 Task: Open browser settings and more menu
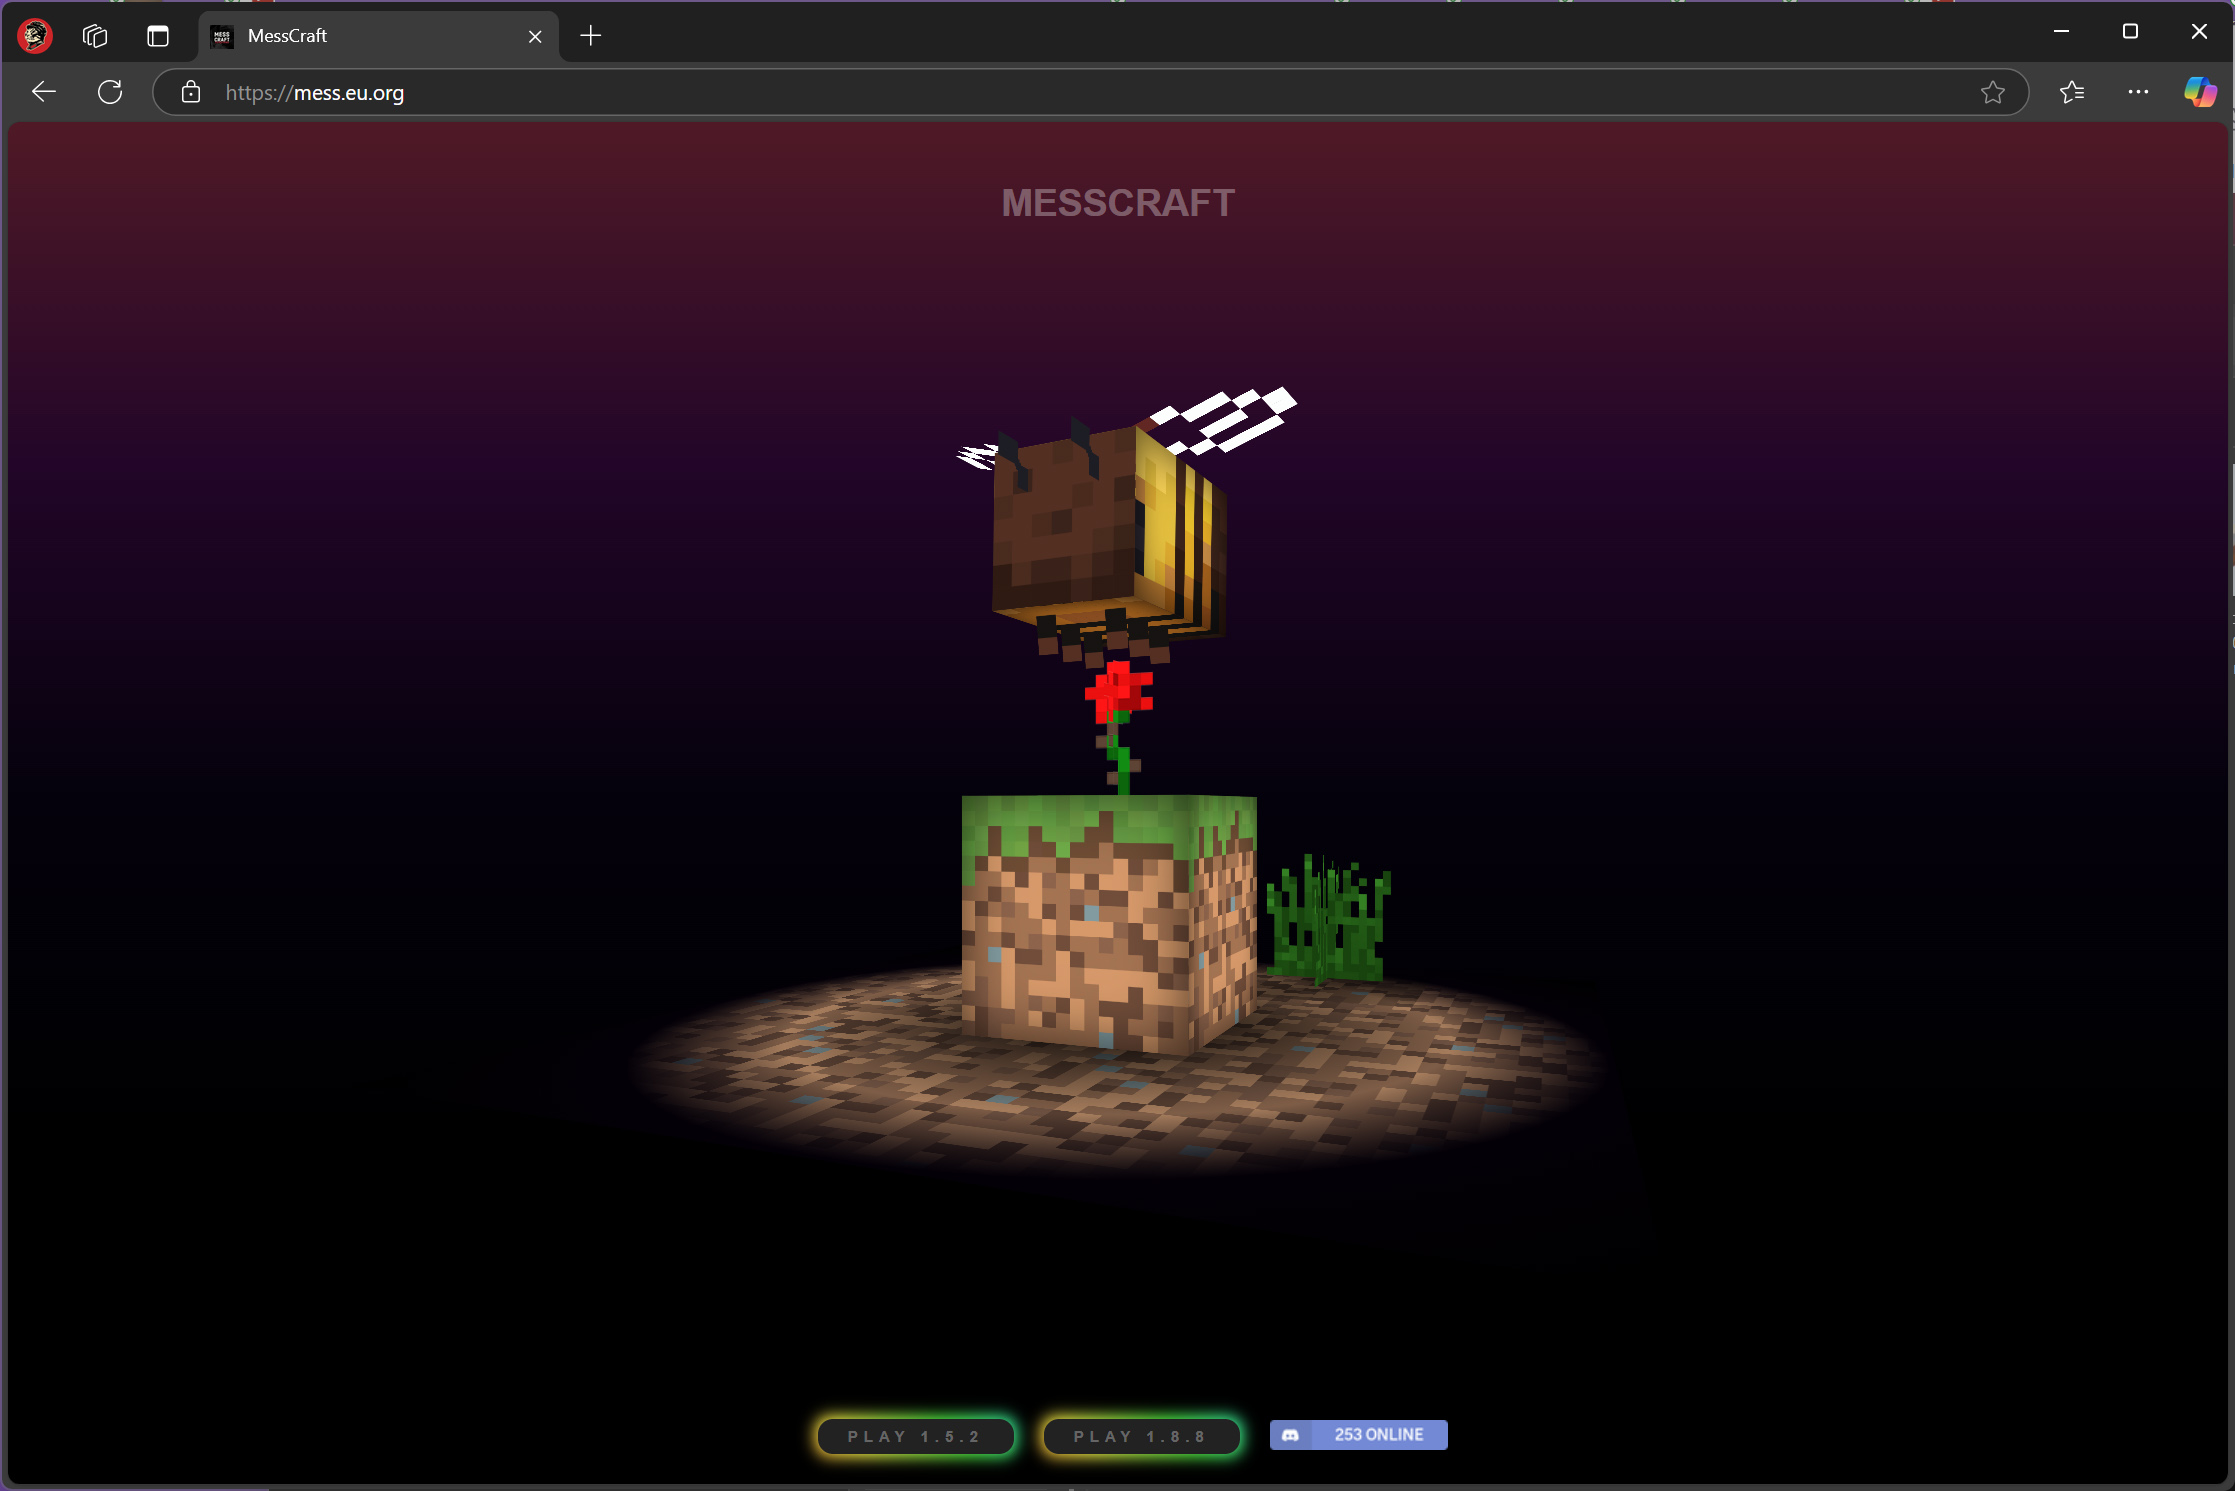[2138, 92]
